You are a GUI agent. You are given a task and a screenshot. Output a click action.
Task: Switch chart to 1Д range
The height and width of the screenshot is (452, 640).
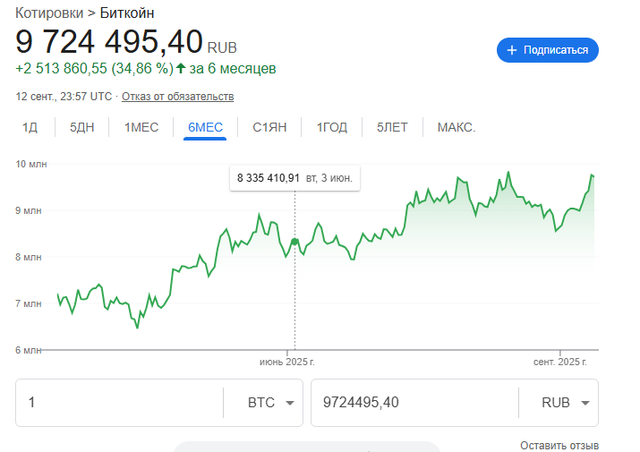pyautogui.click(x=30, y=127)
